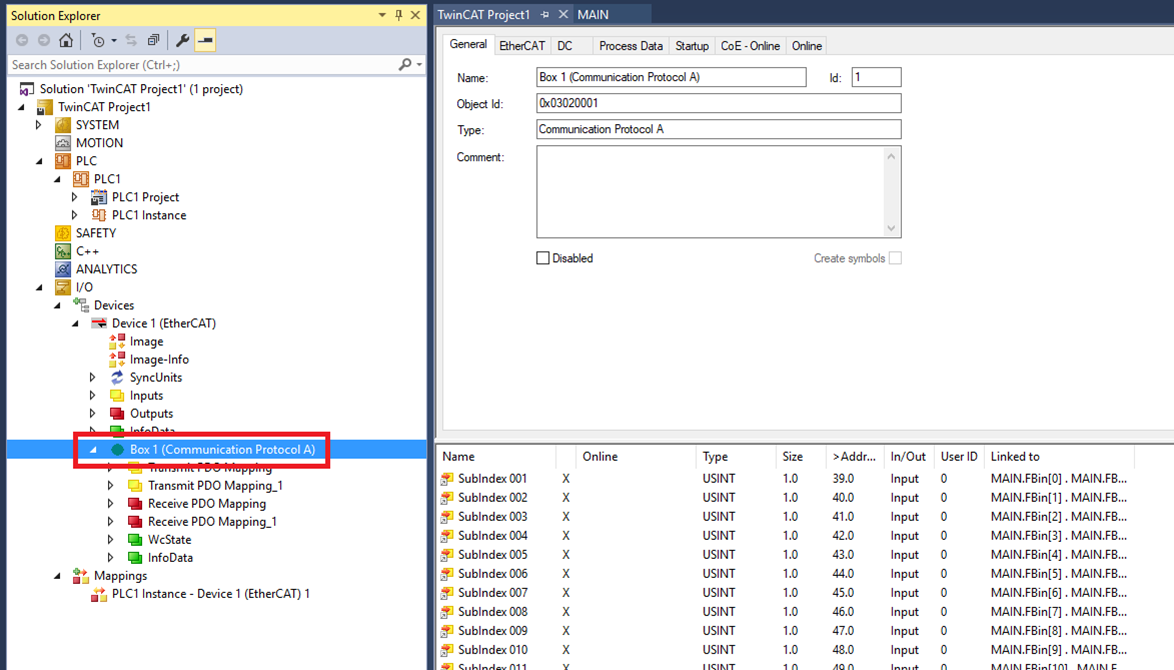Click the Name text field
This screenshot has height=670, width=1174.
click(x=670, y=77)
